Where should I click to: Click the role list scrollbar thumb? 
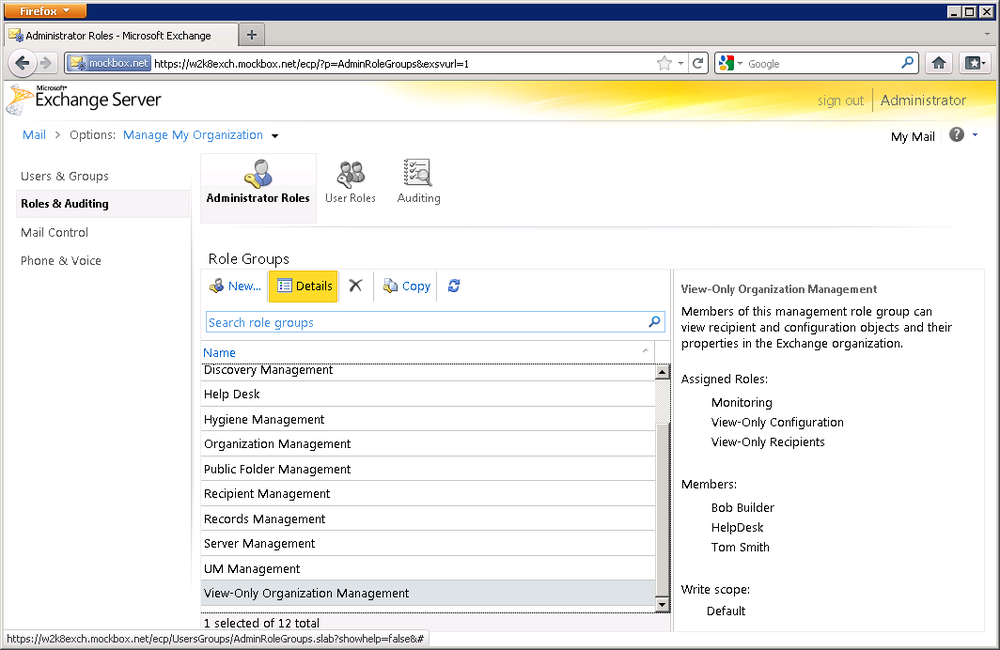(662, 508)
